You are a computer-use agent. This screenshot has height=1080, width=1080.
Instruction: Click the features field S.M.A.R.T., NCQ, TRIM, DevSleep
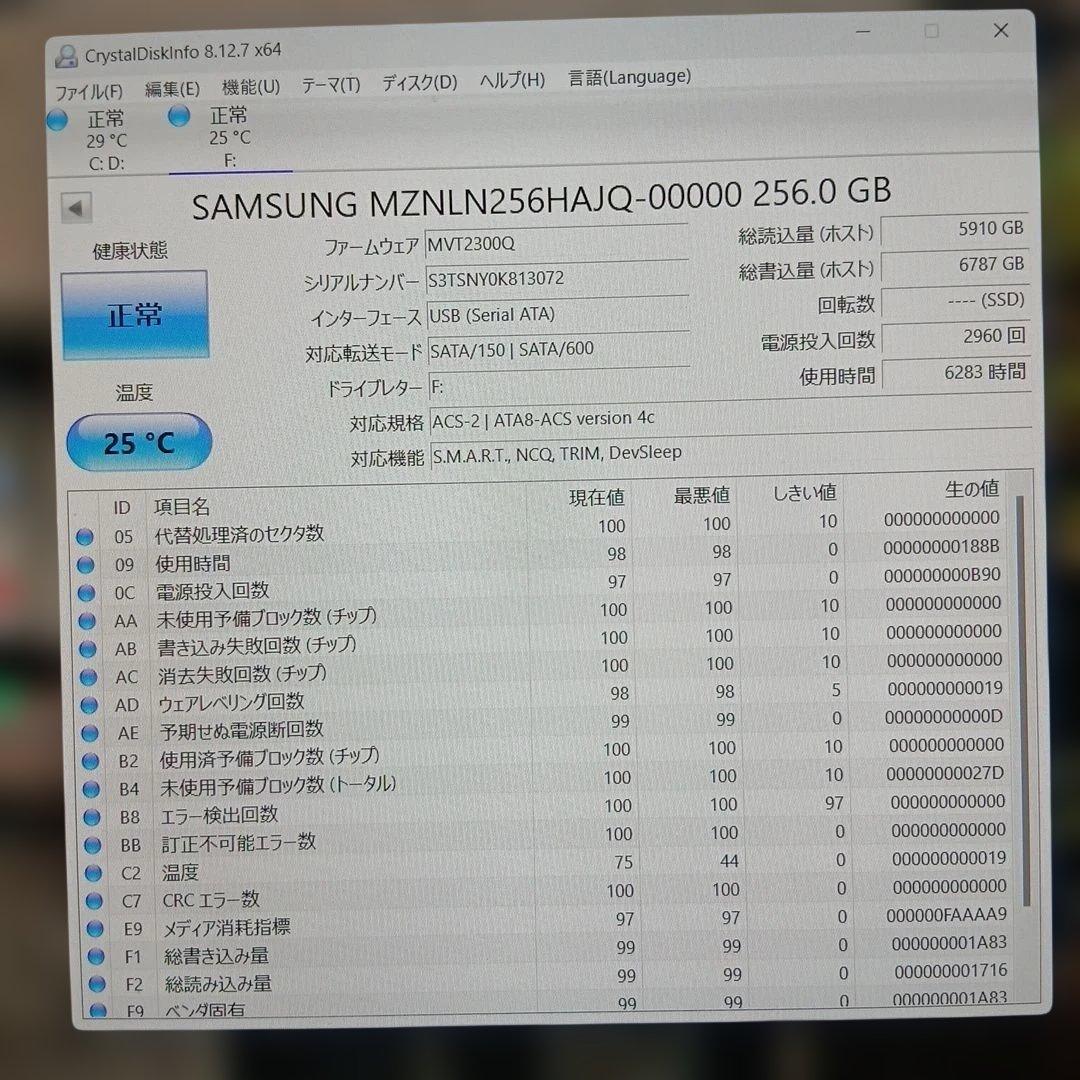point(731,452)
